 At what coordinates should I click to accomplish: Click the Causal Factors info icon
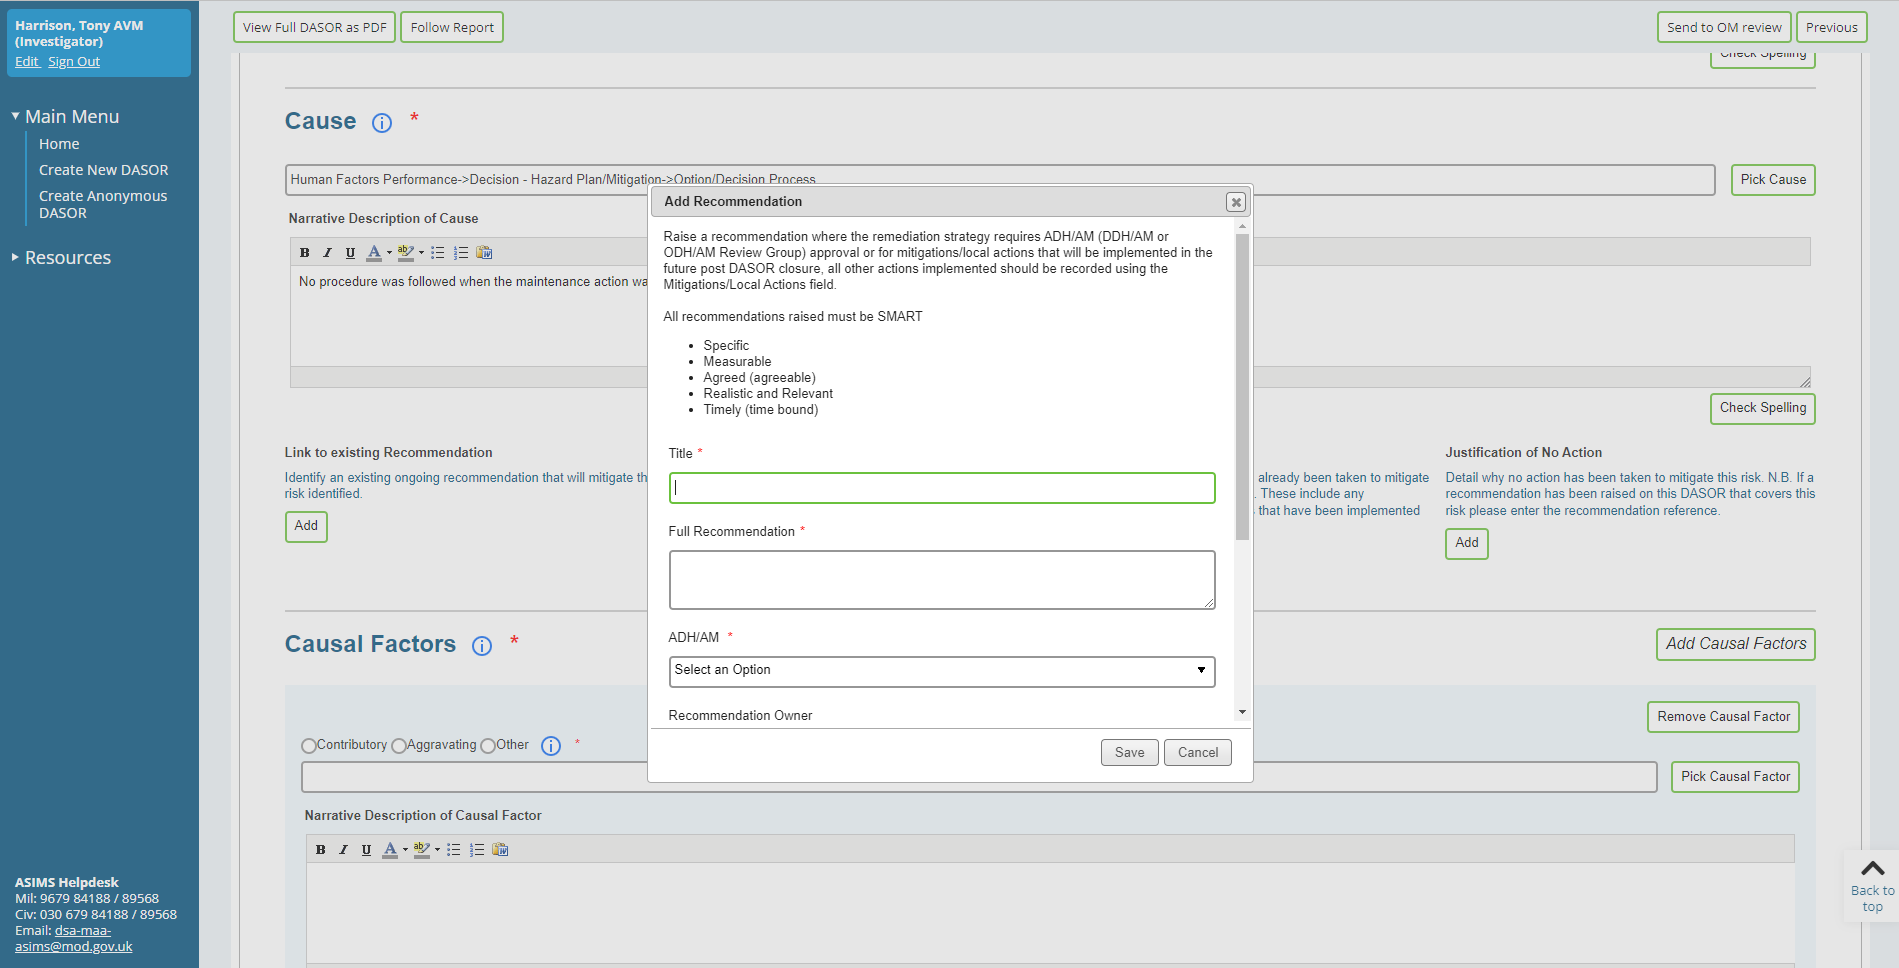pyautogui.click(x=482, y=646)
